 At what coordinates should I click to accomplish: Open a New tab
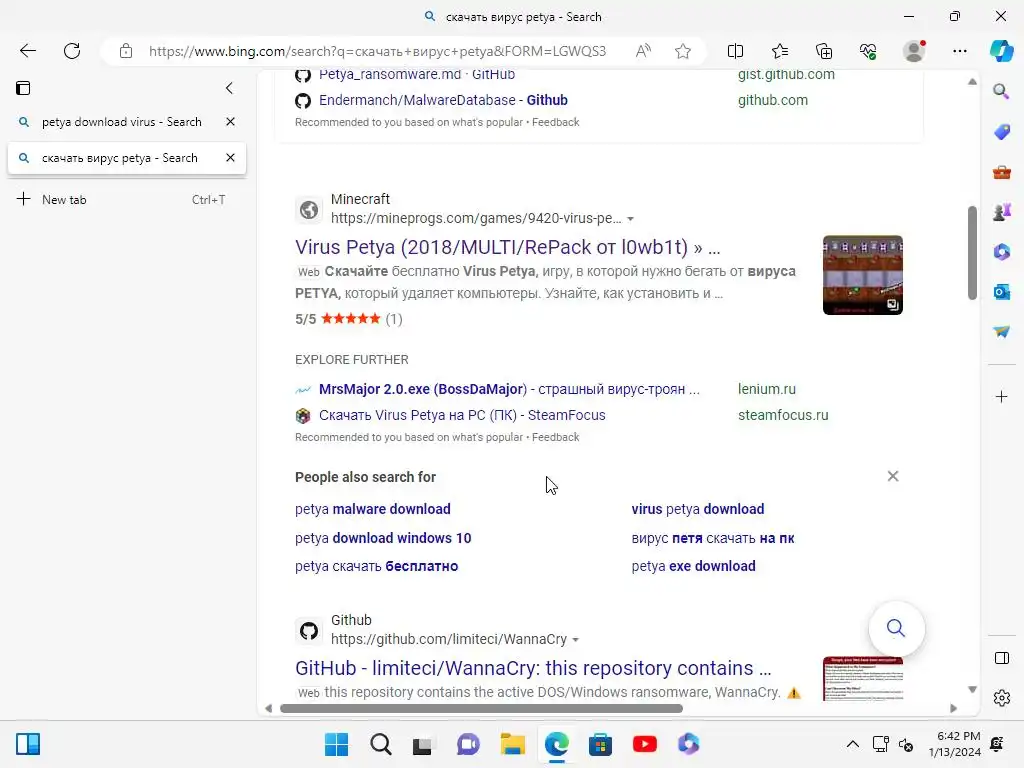coord(121,199)
